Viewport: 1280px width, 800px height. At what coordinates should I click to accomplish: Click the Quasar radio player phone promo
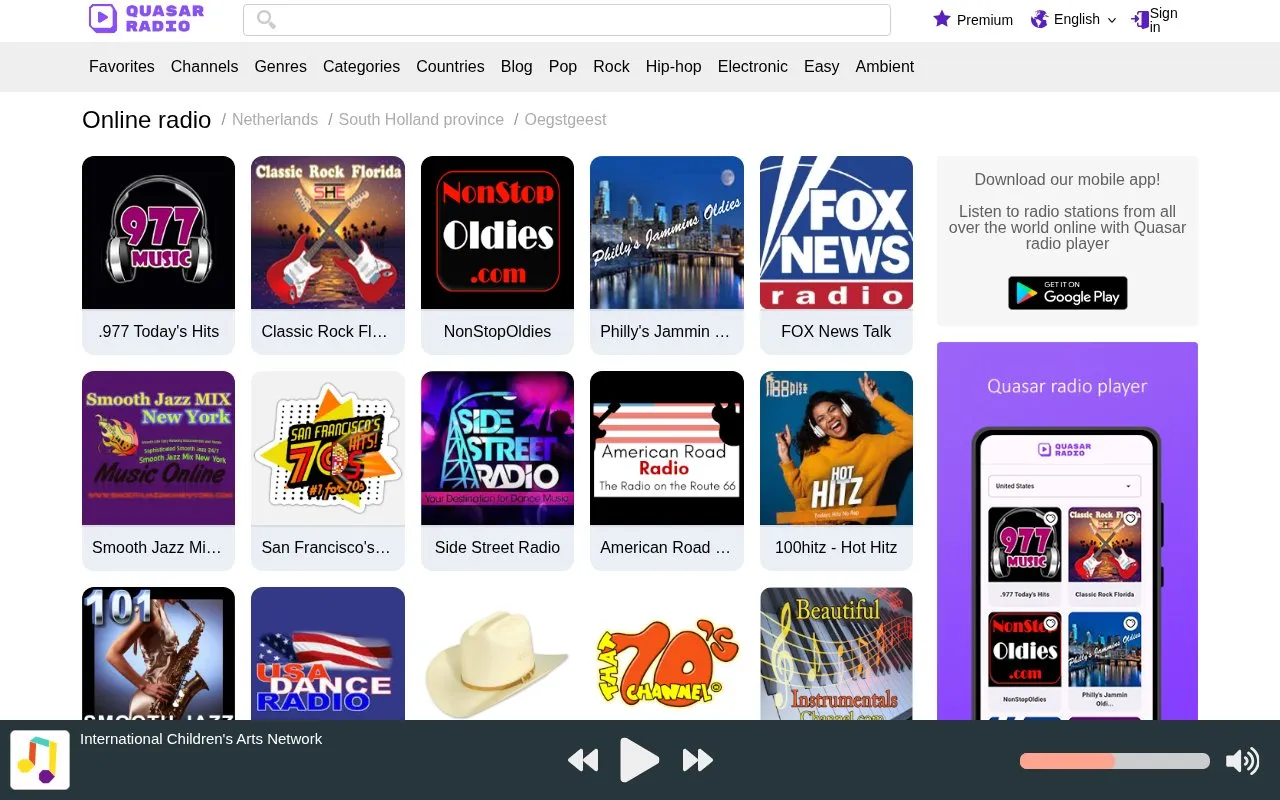(x=1067, y=531)
